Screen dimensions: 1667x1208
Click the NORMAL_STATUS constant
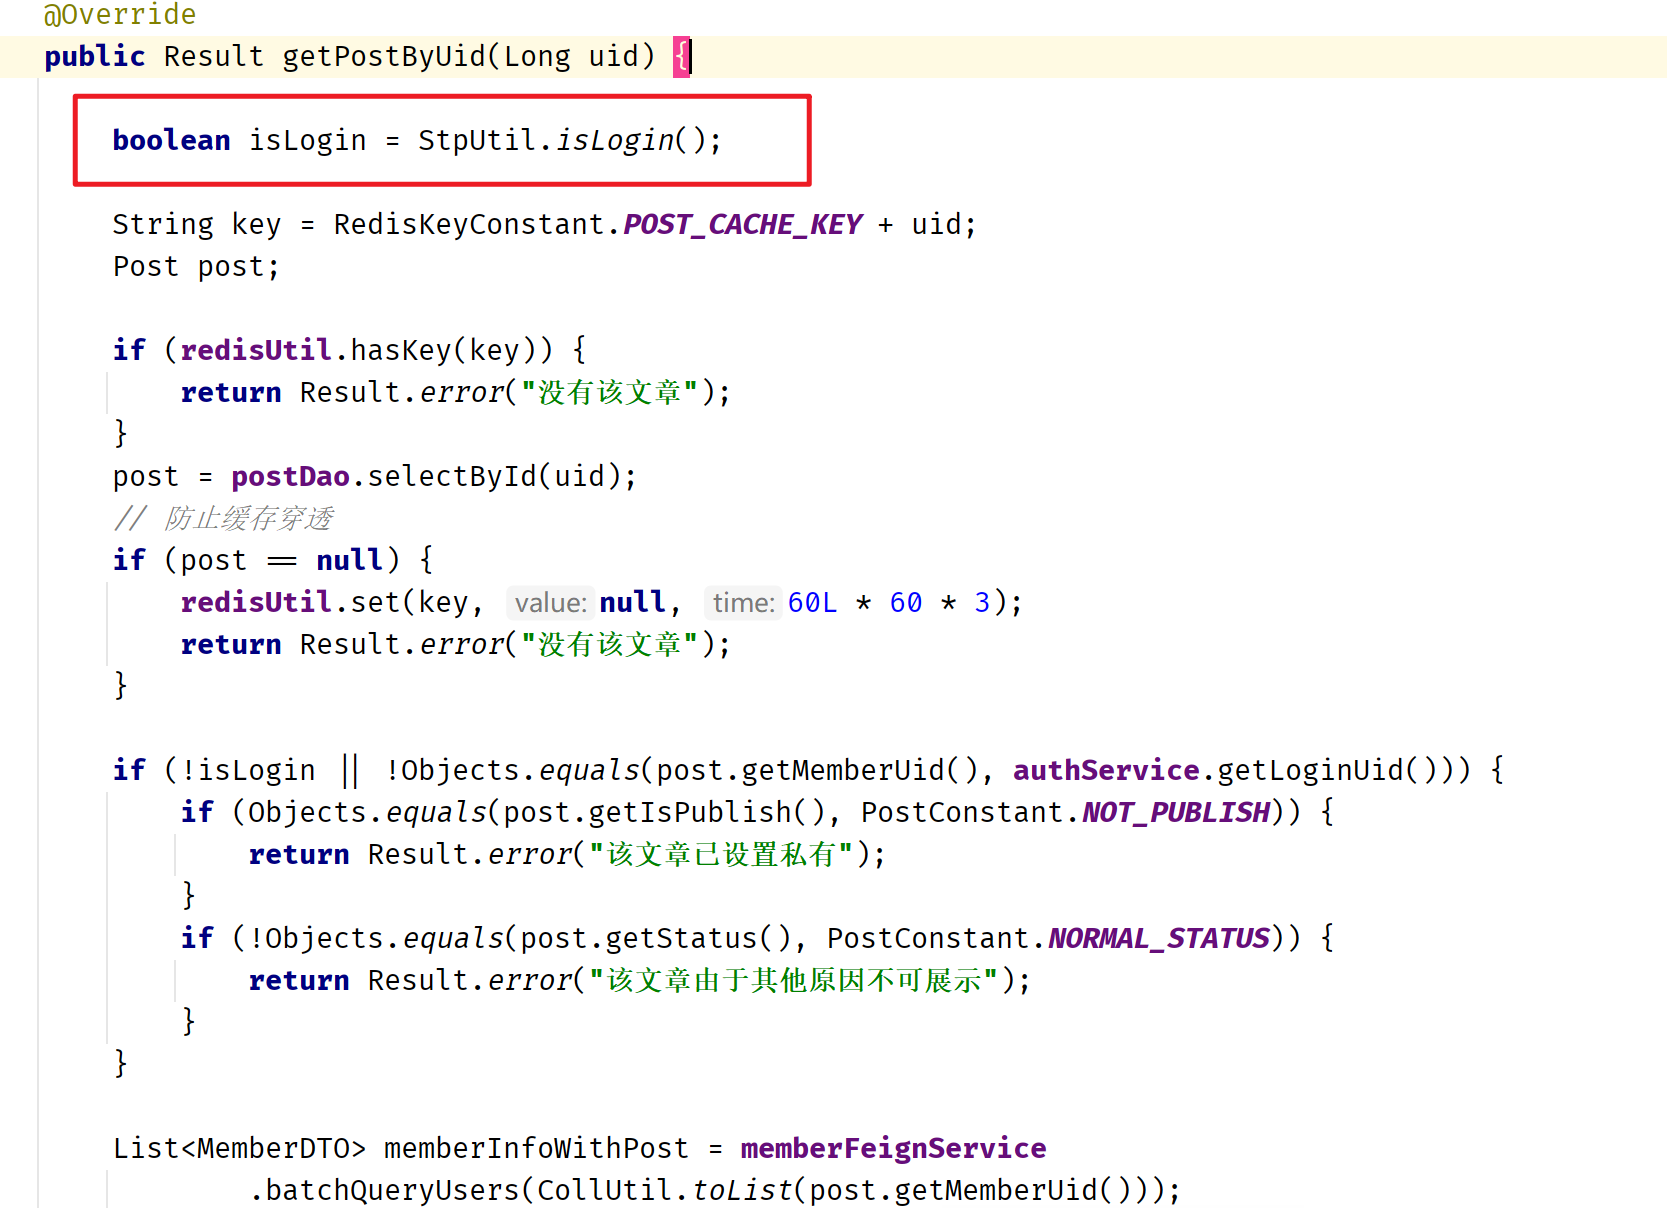click(1159, 938)
